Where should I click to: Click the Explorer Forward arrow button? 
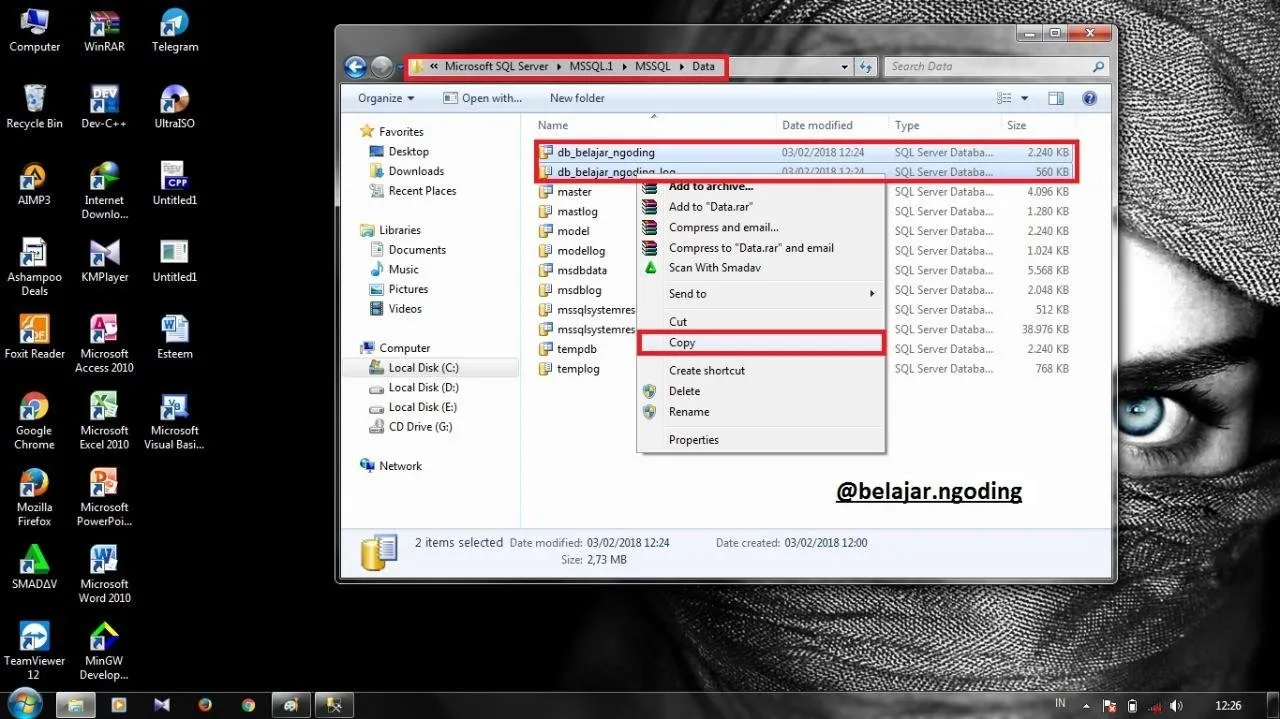click(x=381, y=67)
